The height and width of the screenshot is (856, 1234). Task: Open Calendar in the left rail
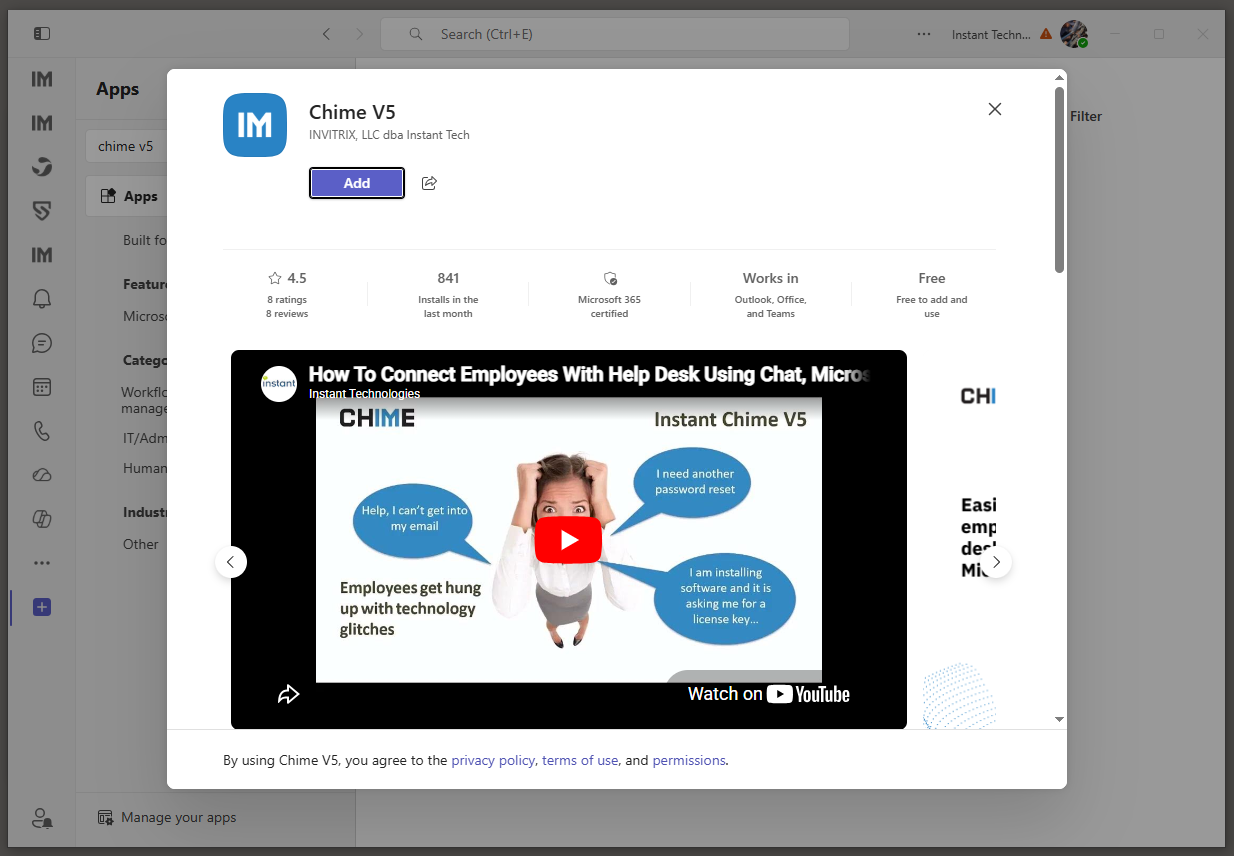click(42, 387)
